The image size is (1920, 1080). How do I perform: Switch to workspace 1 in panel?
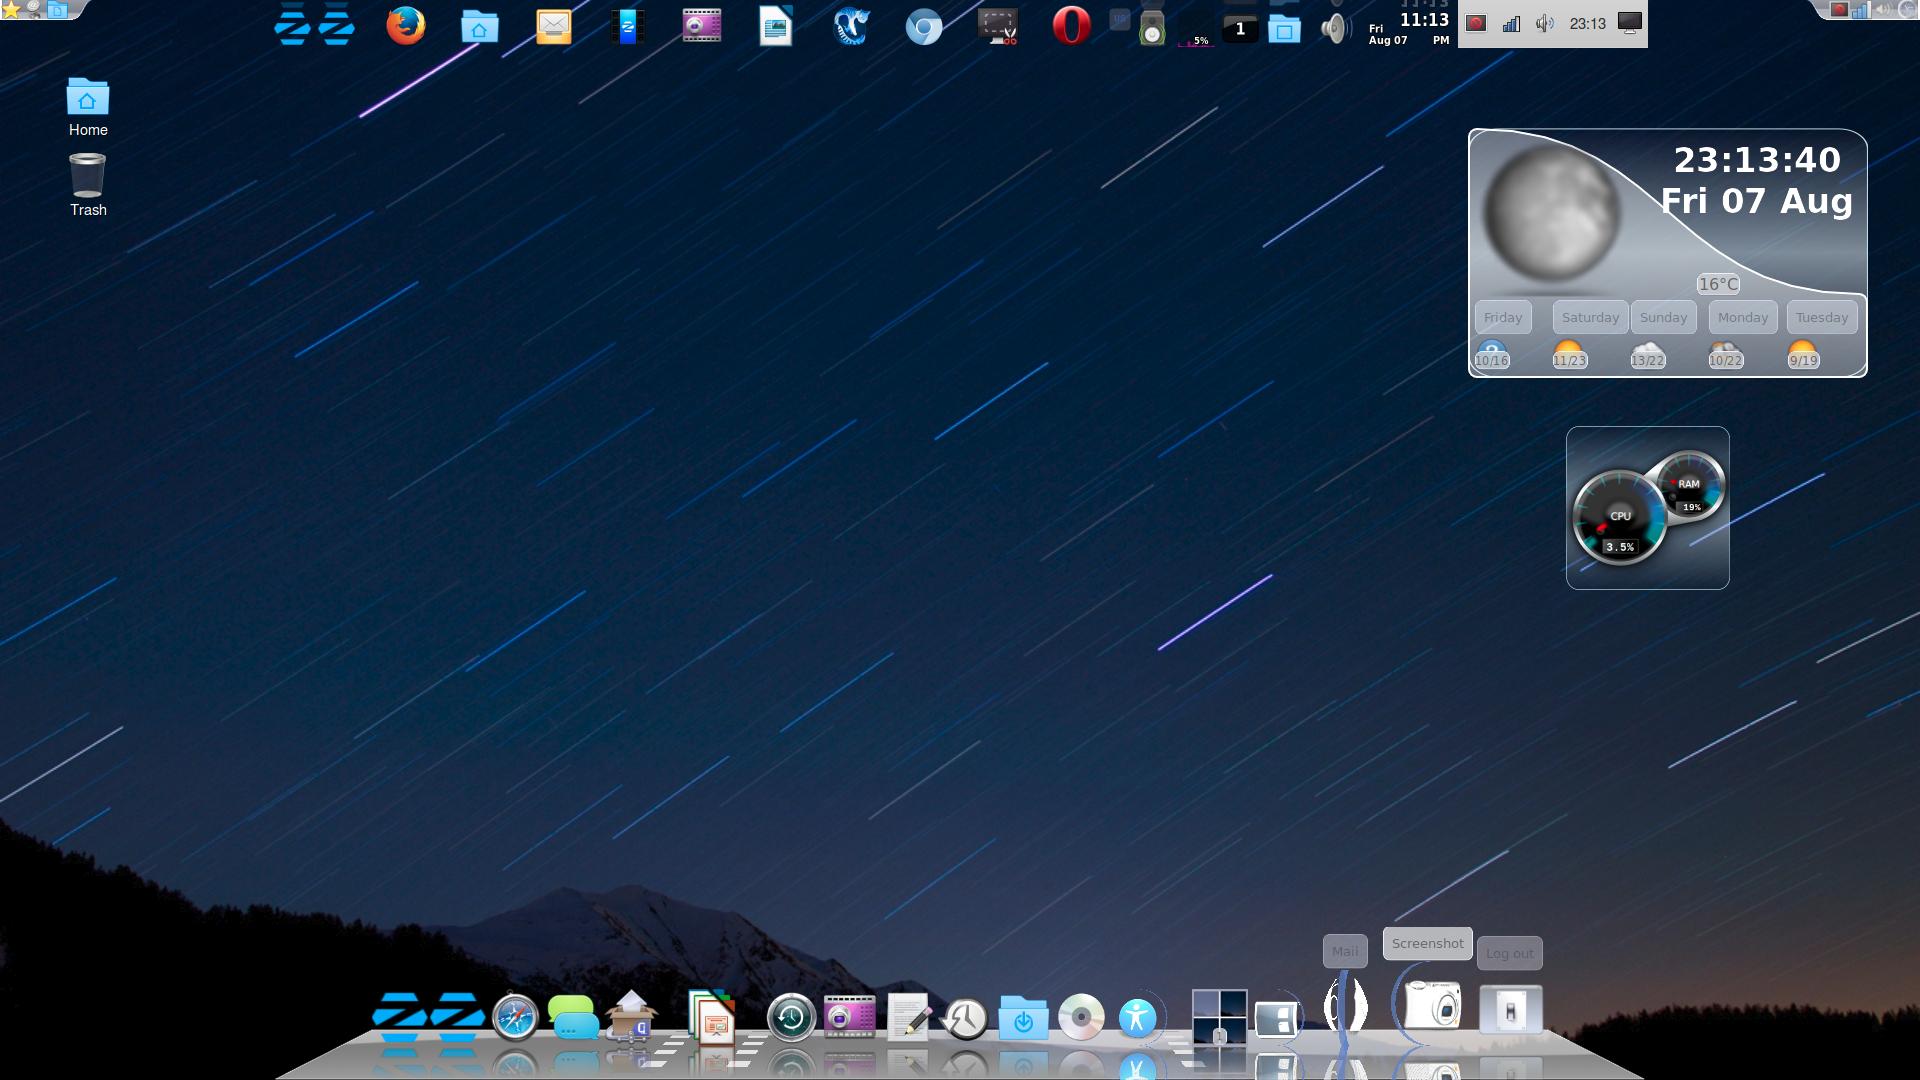[1240, 29]
